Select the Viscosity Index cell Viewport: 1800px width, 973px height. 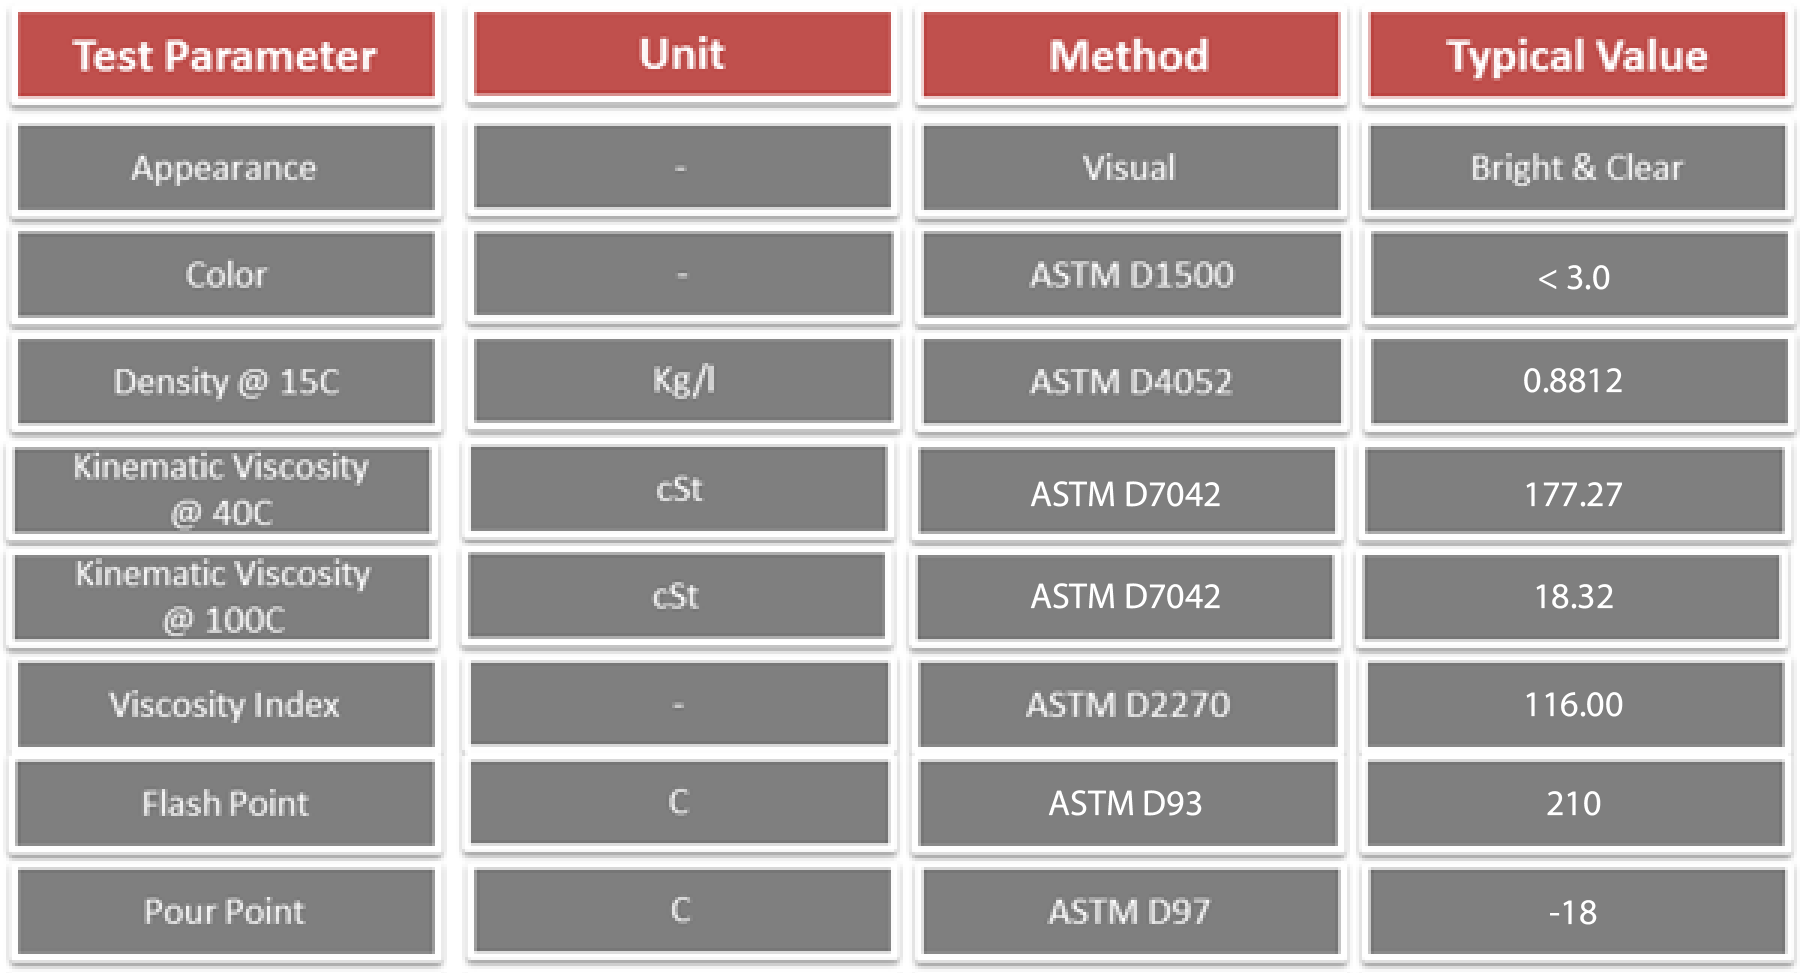click(225, 705)
